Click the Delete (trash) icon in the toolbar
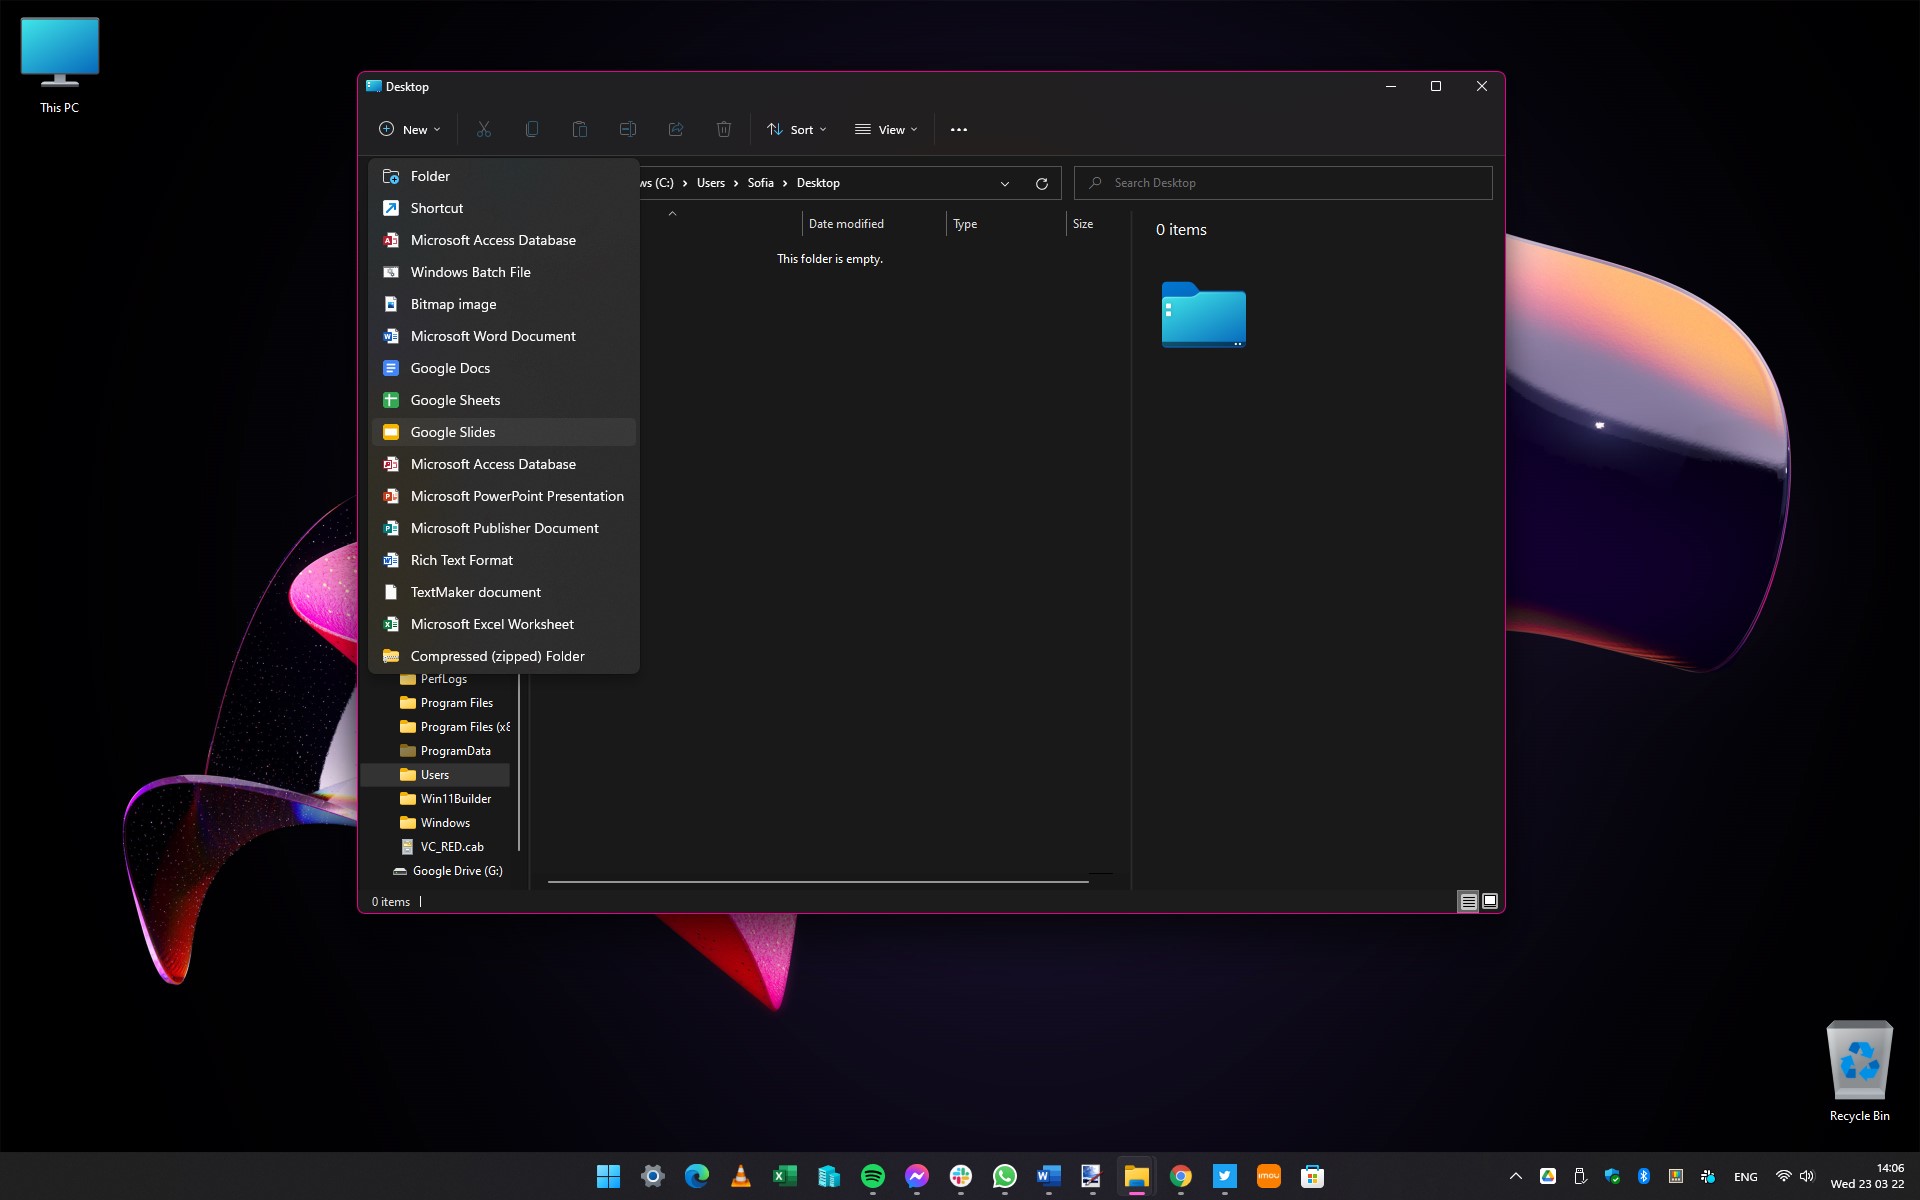This screenshot has width=1920, height=1200. [x=724, y=129]
